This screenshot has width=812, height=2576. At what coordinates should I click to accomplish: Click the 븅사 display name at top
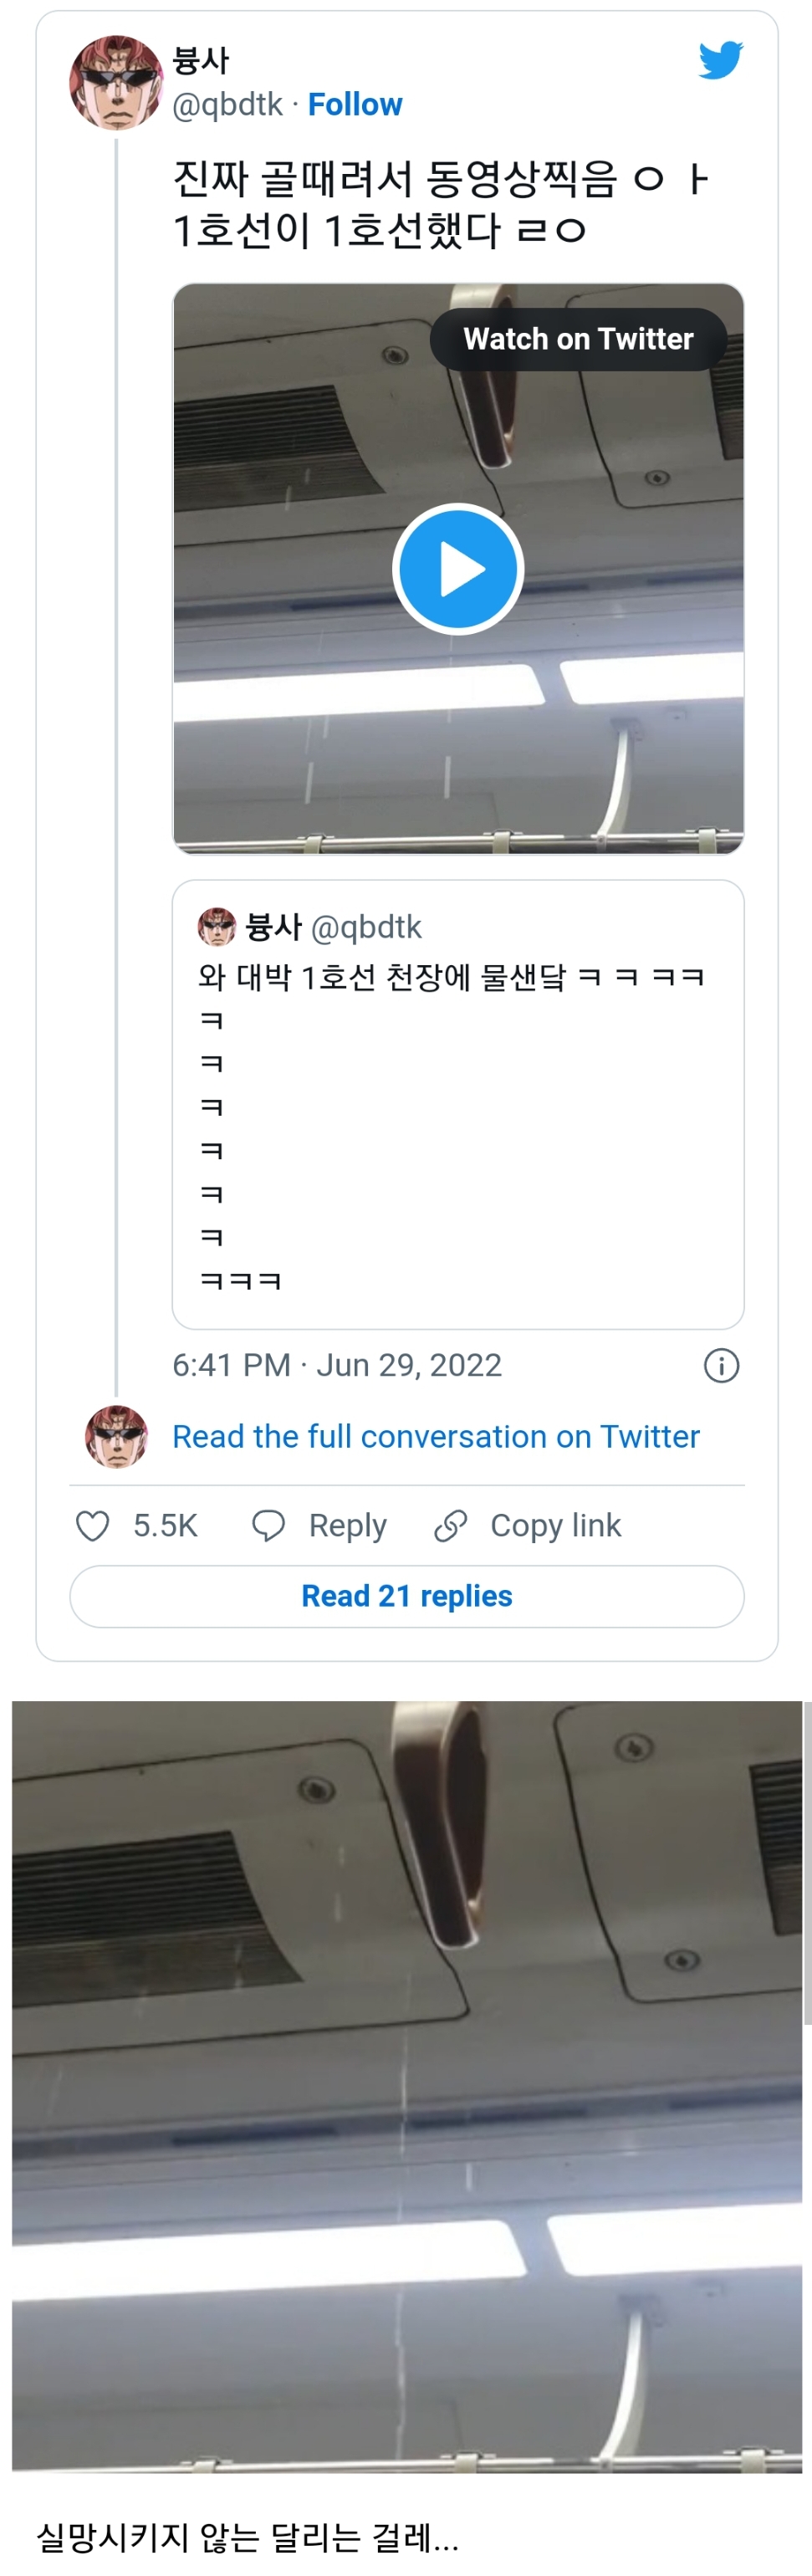[201, 61]
